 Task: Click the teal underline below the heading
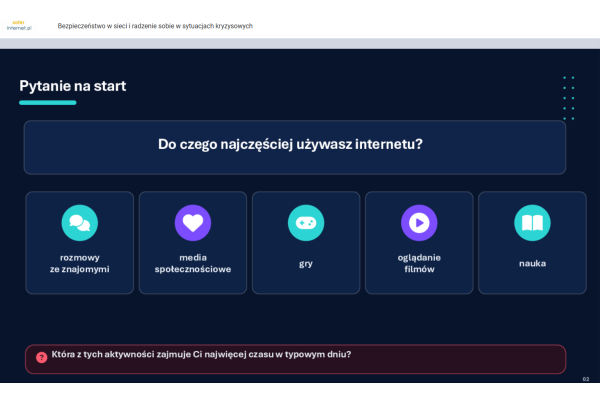point(47,103)
